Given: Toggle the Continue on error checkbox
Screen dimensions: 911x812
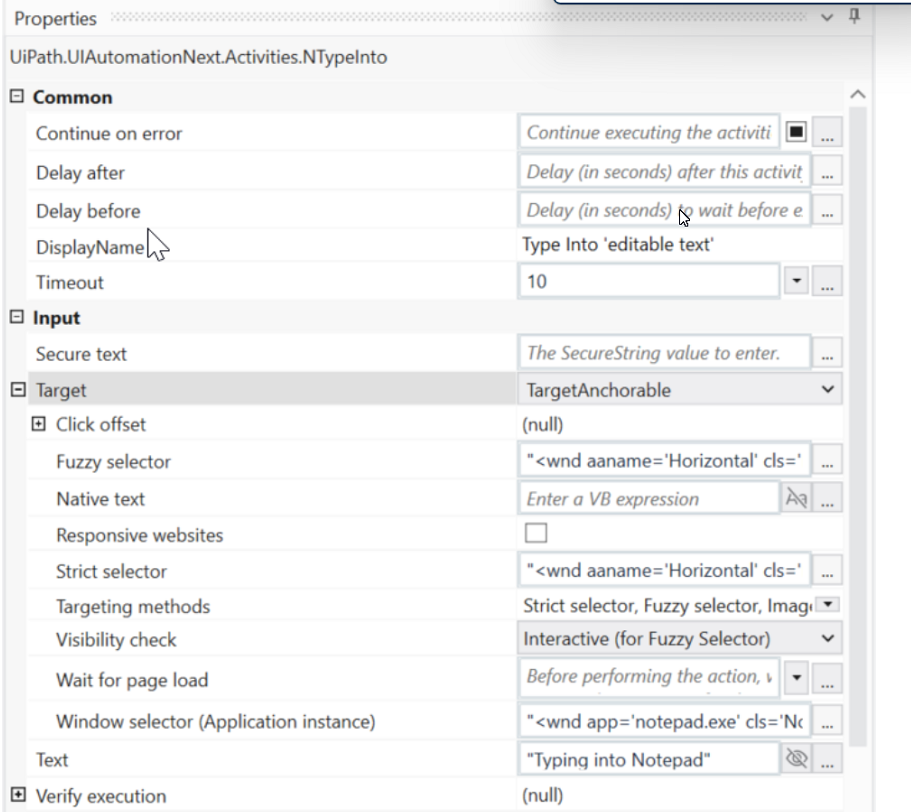Looking at the screenshot, I should [x=796, y=132].
